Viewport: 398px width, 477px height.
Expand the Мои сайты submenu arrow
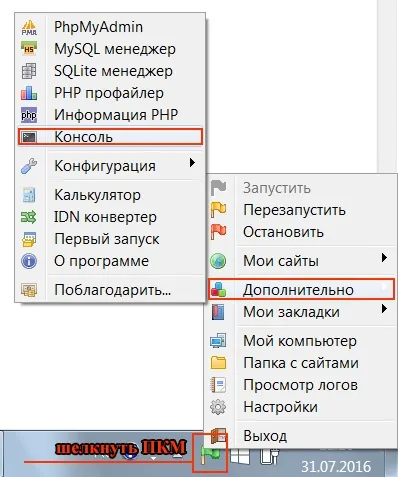point(384,258)
